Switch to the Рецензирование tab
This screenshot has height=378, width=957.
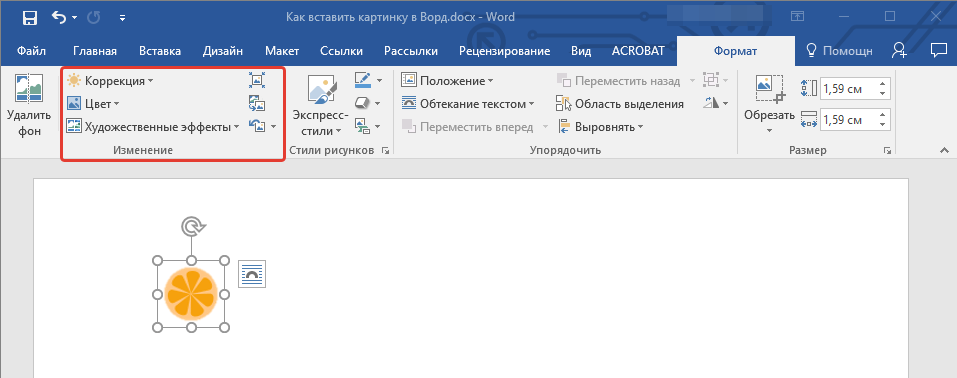point(504,51)
